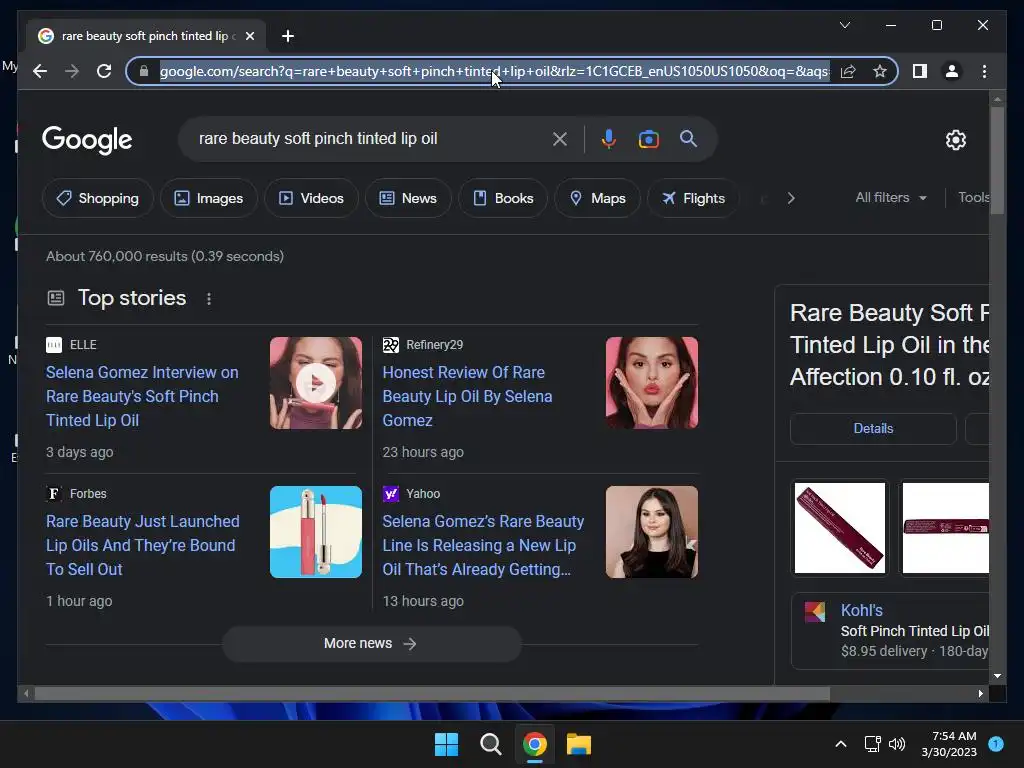This screenshot has height=768, width=1024.
Task: Clear the search box with the X icon
Action: coord(560,139)
